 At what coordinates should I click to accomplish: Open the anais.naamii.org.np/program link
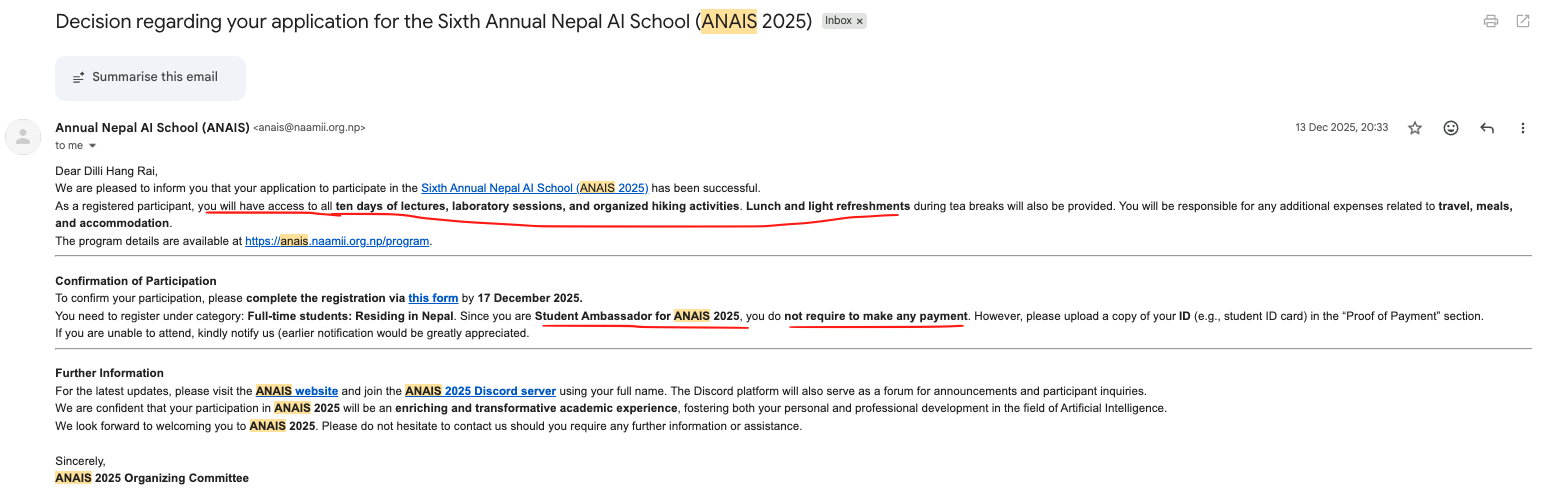point(338,241)
